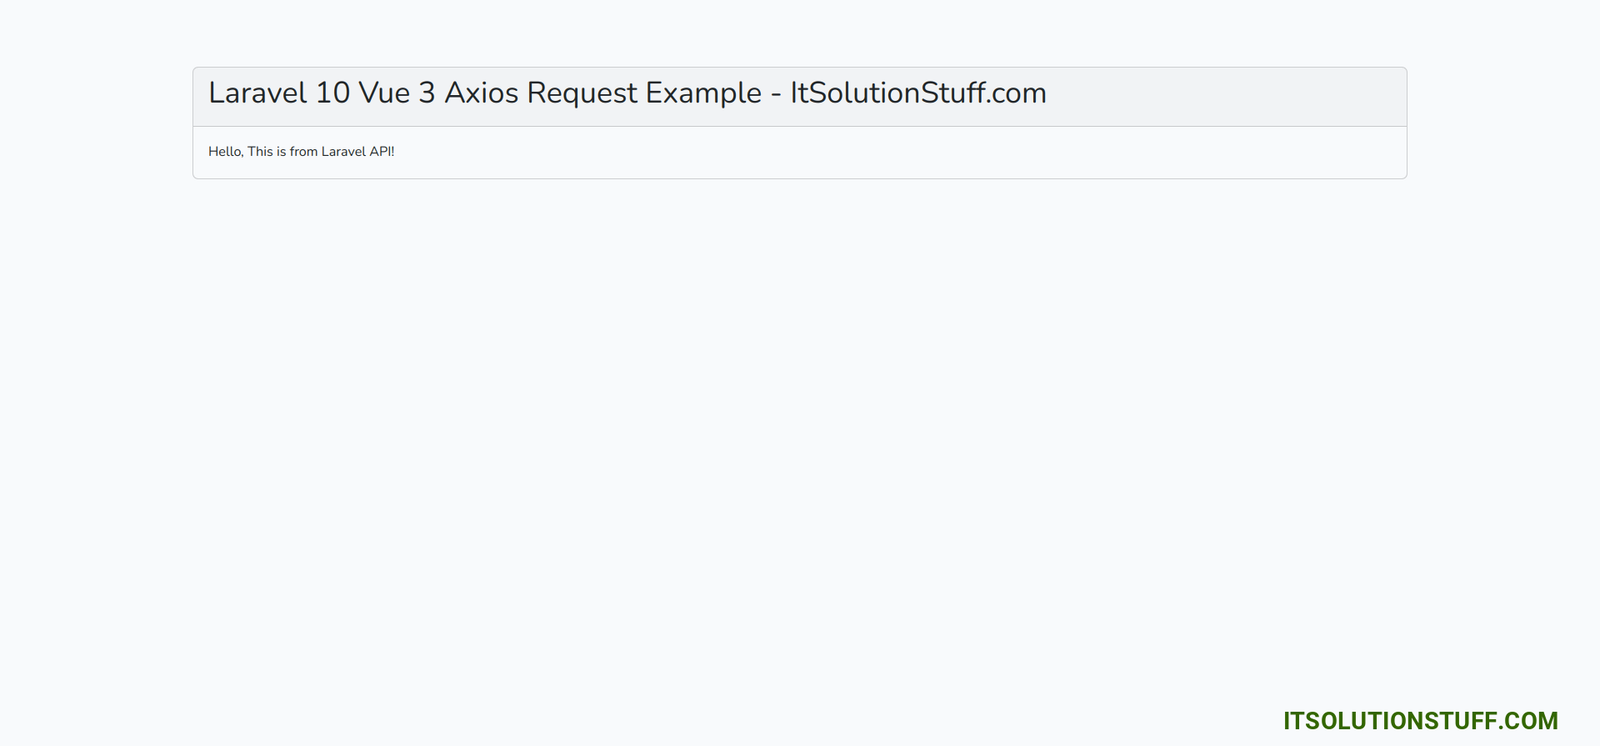The height and width of the screenshot is (746, 1600).
Task: Click the ITSOLUTIONSTUFF.COM green watermark
Action: (1420, 721)
